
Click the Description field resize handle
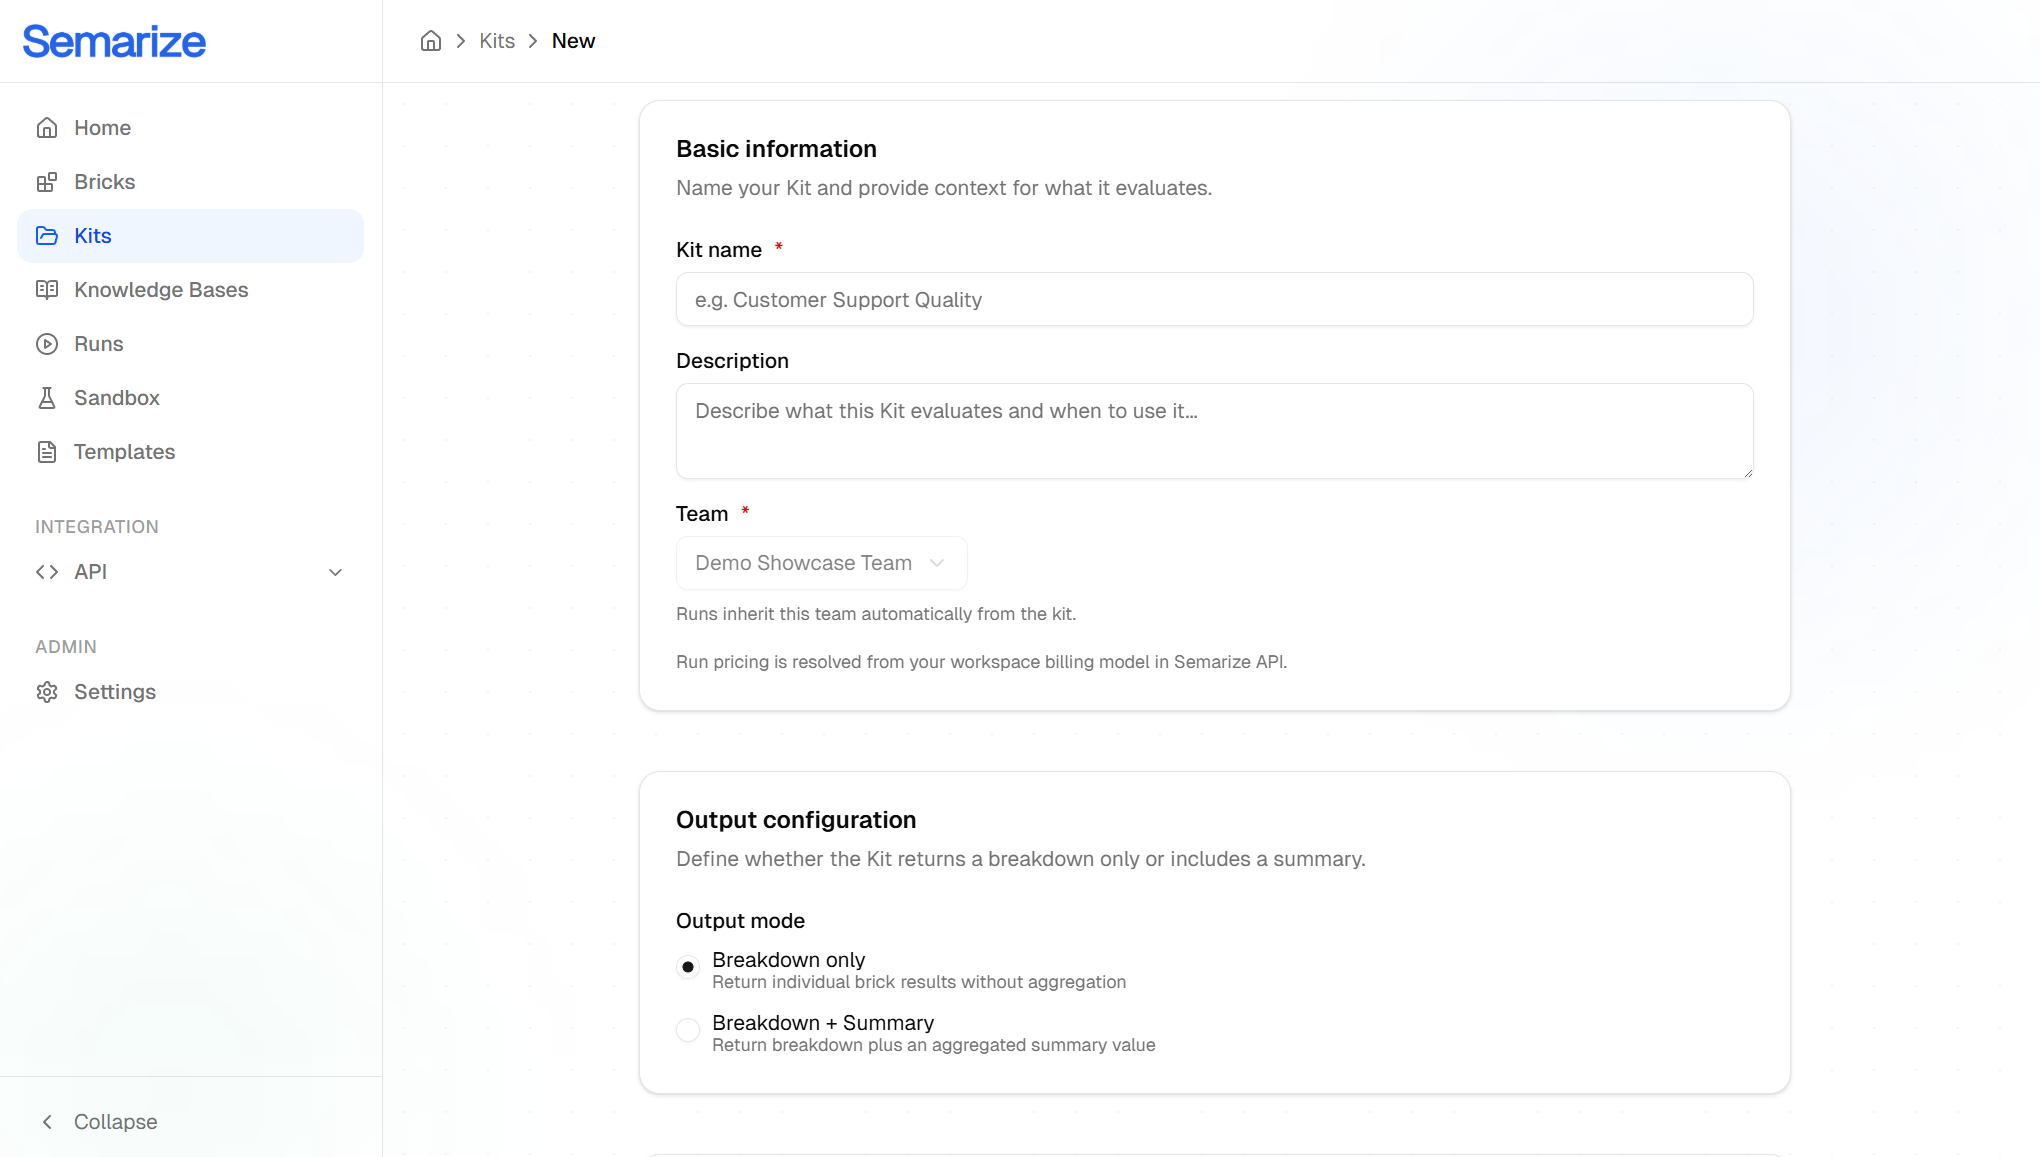[x=1747, y=472]
